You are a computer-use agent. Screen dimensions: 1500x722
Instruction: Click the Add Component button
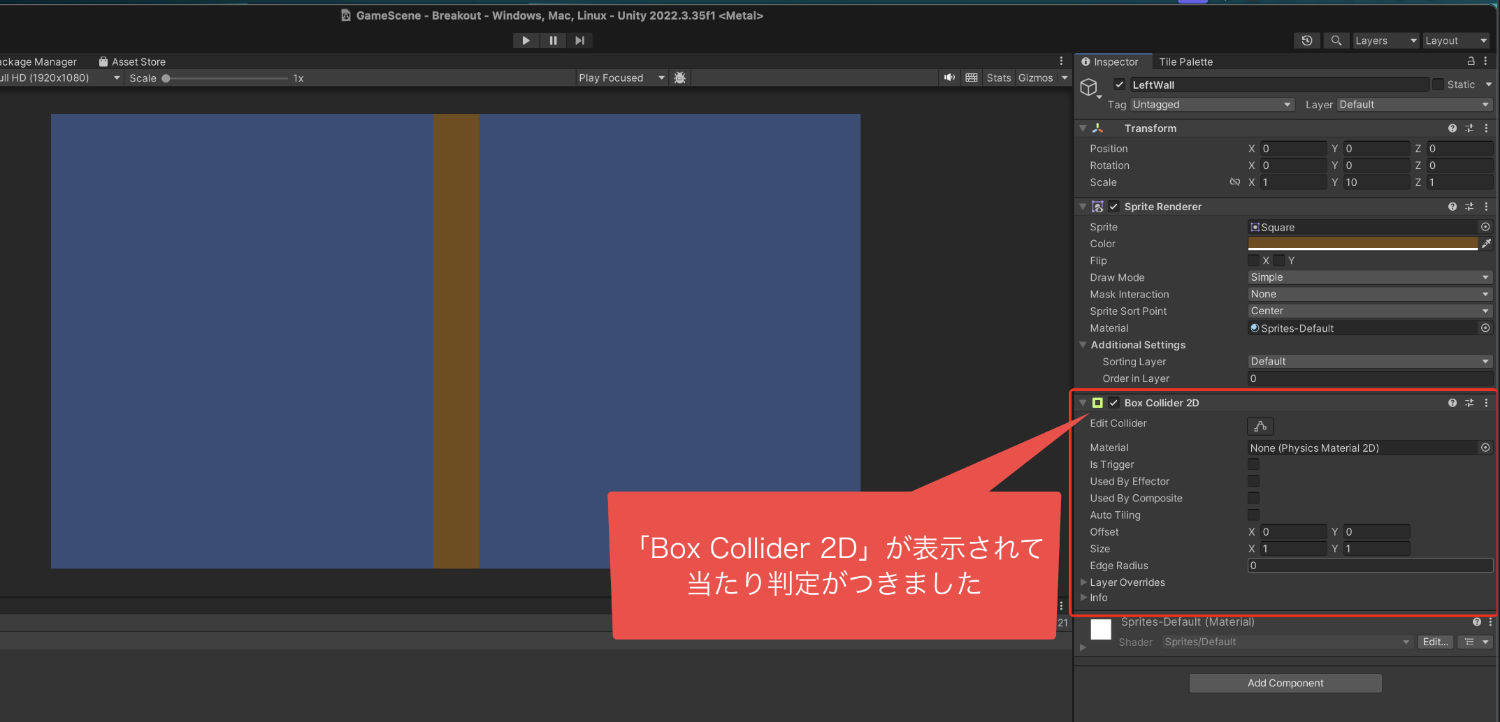coord(1285,683)
